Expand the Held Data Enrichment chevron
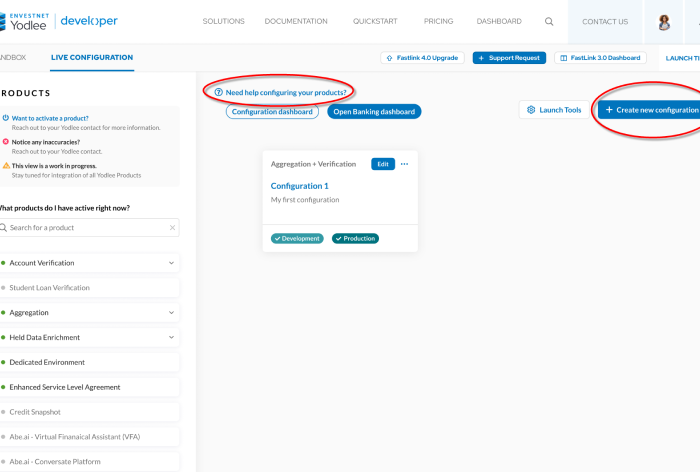The height and width of the screenshot is (472, 700). coord(171,337)
